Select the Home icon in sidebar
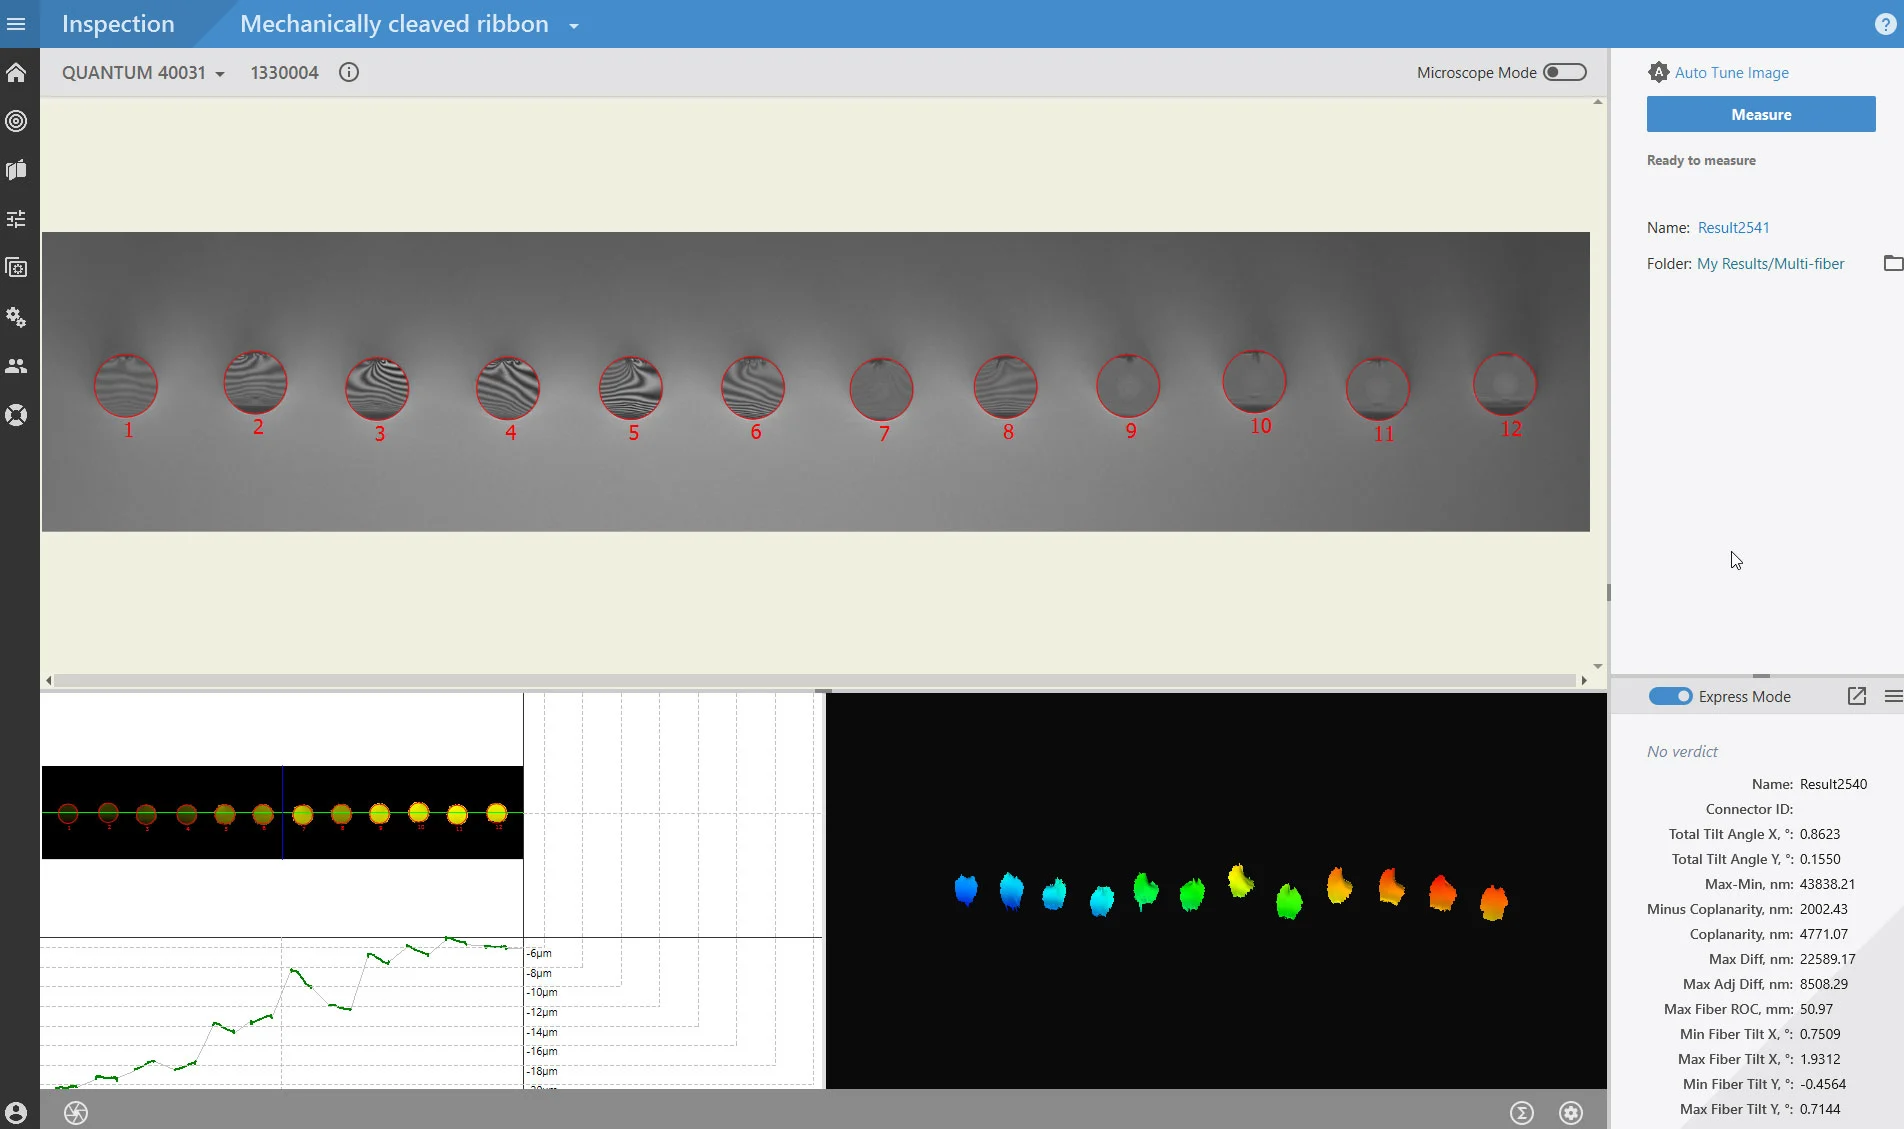This screenshot has width=1904, height=1129. coord(16,72)
